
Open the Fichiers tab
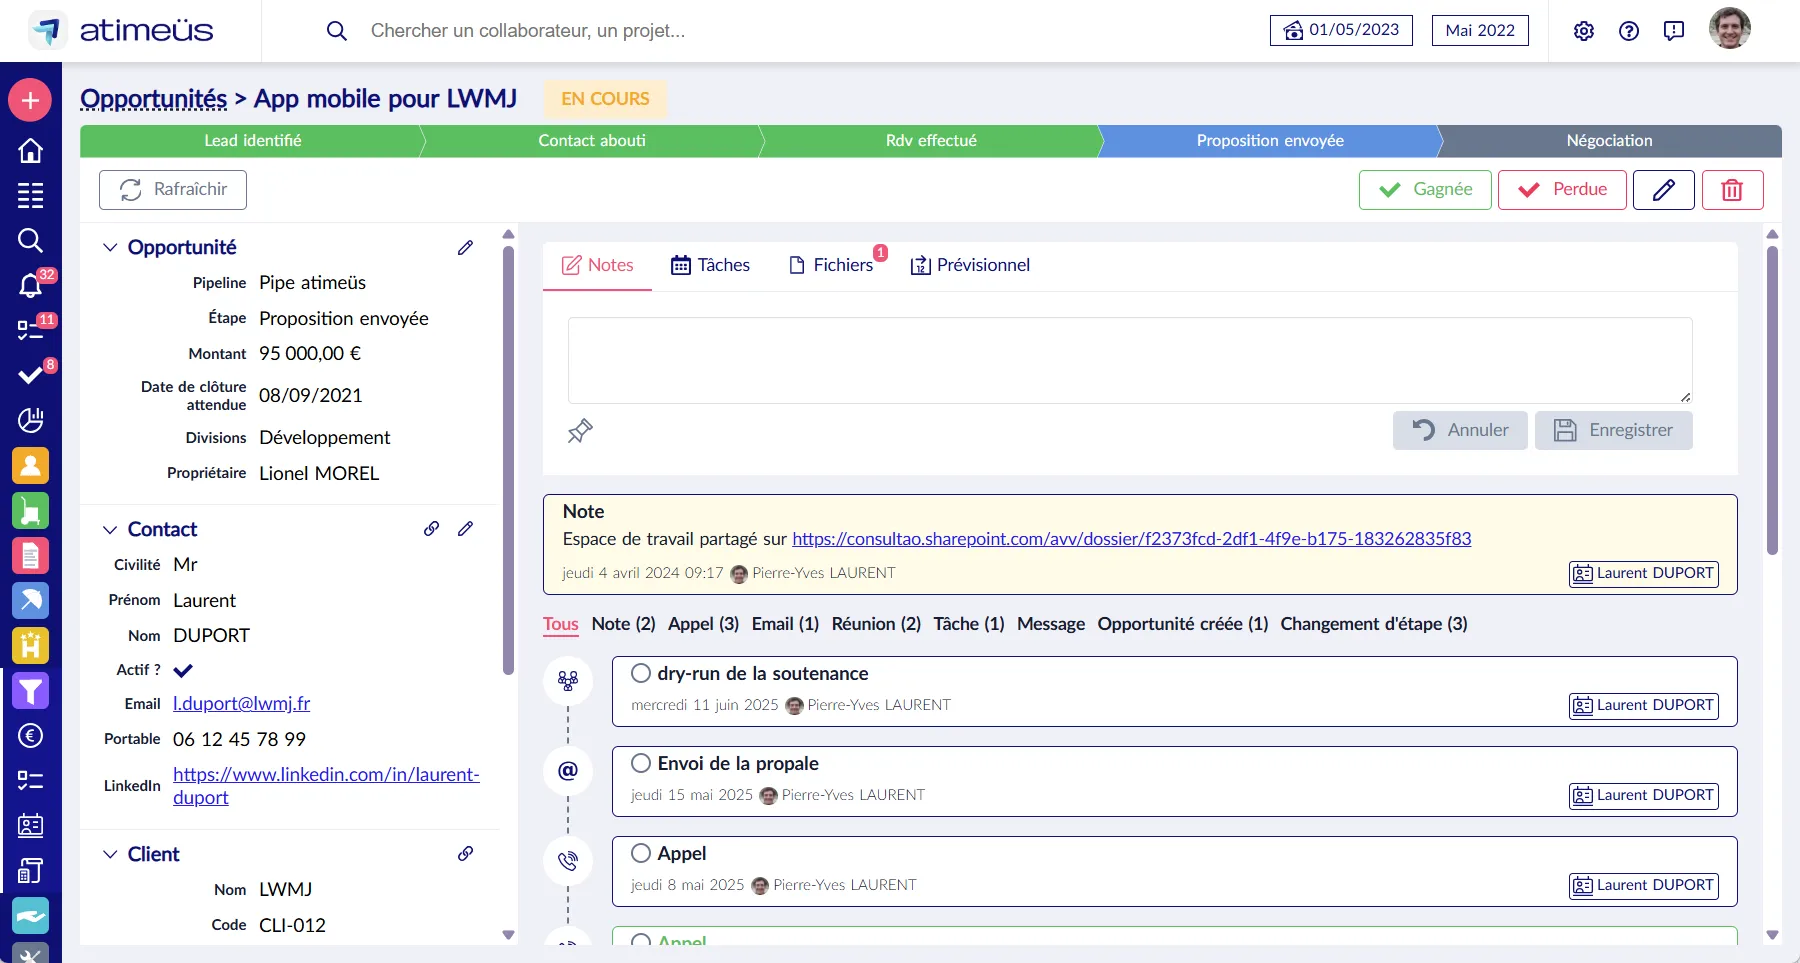click(x=832, y=265)
